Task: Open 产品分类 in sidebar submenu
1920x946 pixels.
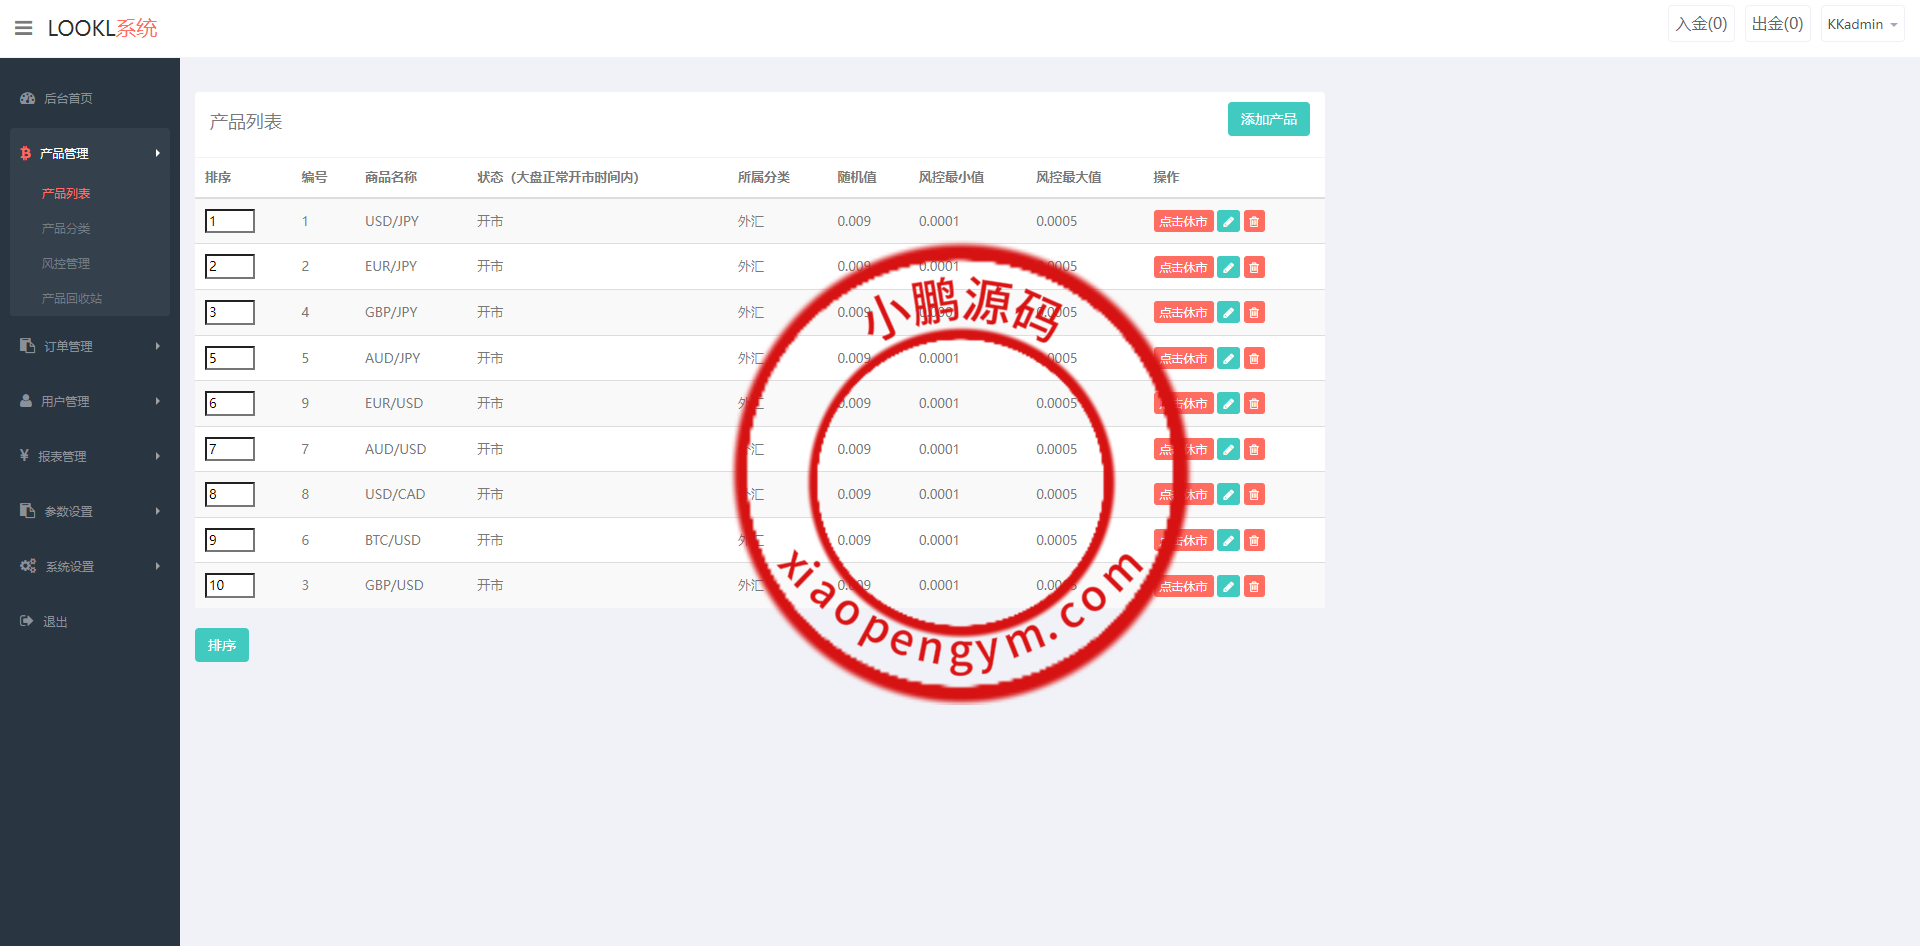Action: click(x=66, y=229)
